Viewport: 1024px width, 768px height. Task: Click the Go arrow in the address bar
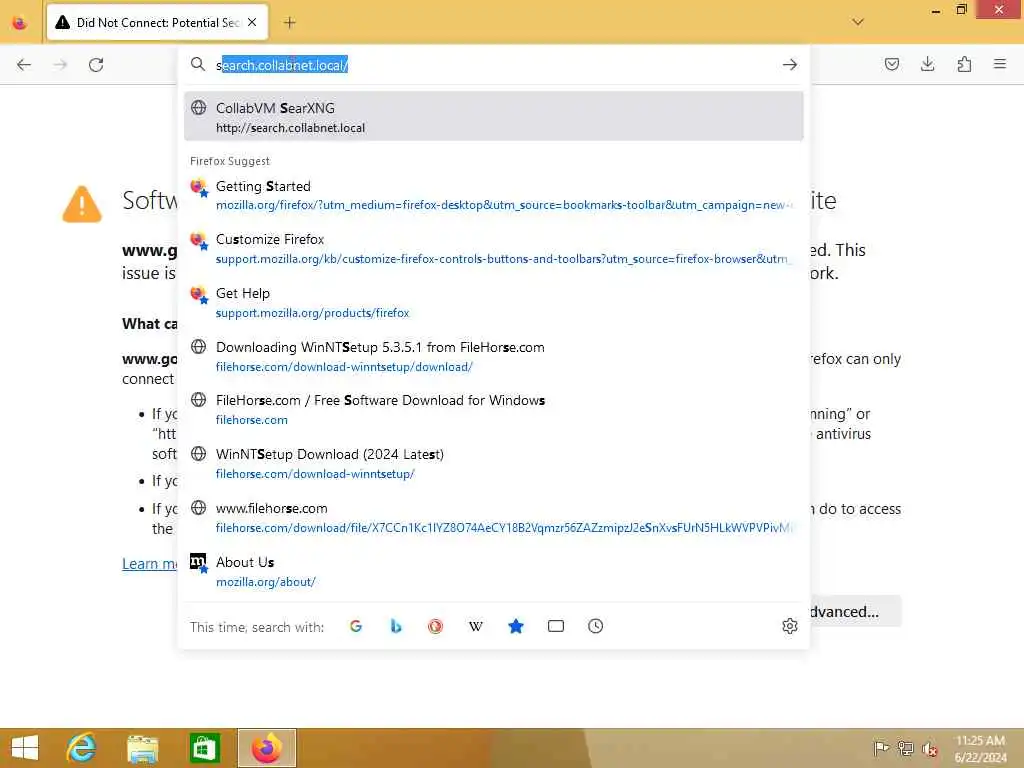point(790,64)
